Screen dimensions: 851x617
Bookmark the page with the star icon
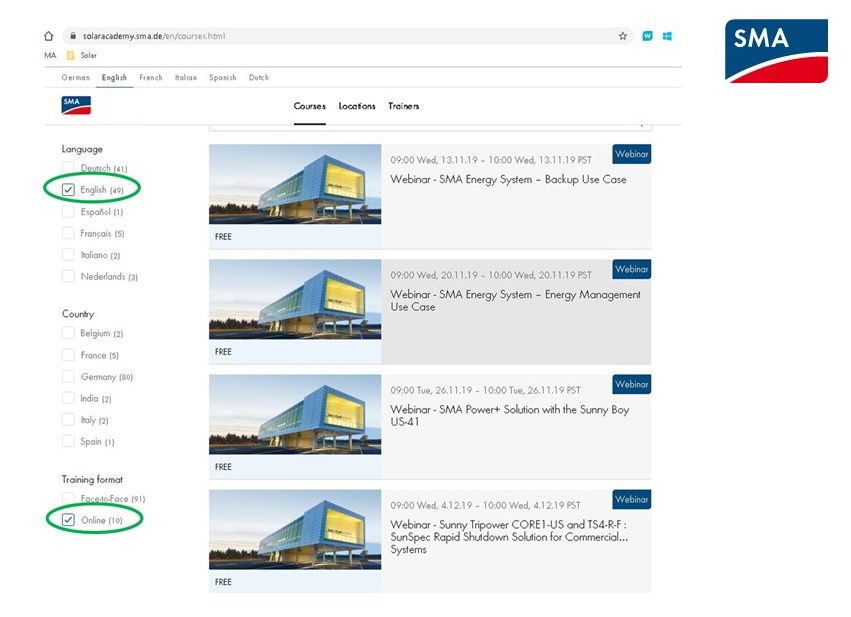[623, 36]
